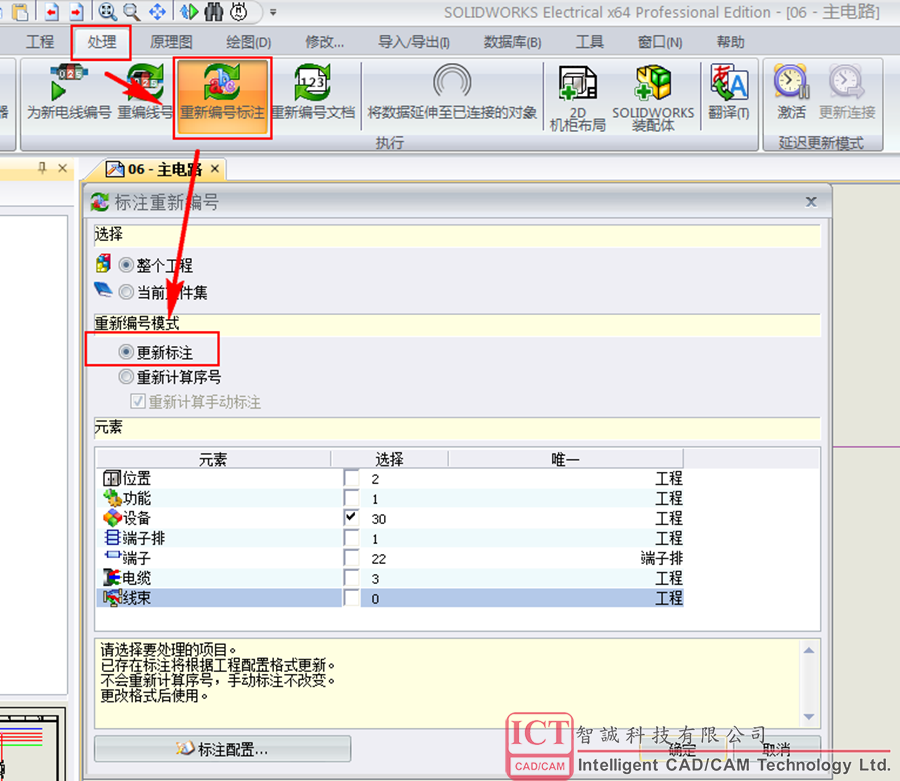Click 重新编号文档 renumber documents tool

point(313,92)
